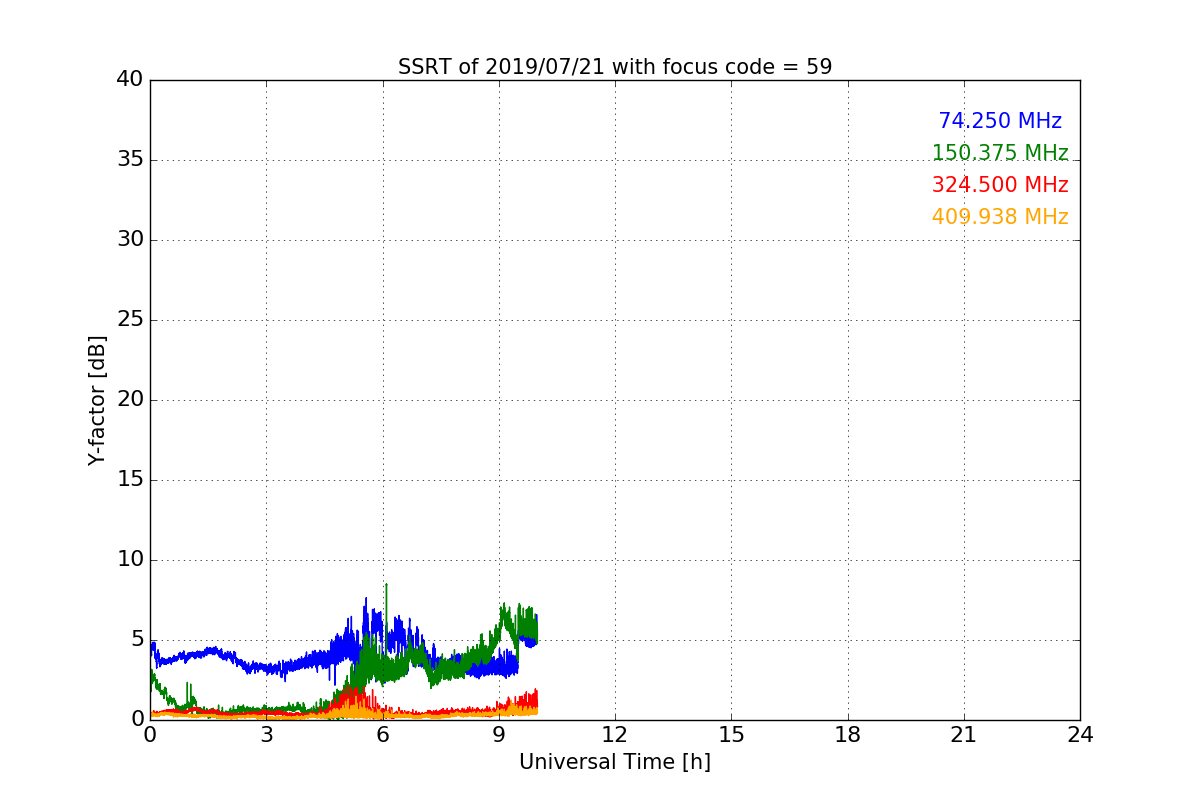Select the 324.500 MHz legend label

click(x=1000, y=185)
